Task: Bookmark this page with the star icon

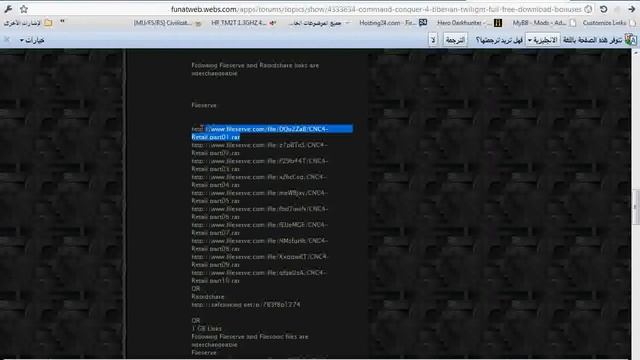Action: [x=24, y=9]
